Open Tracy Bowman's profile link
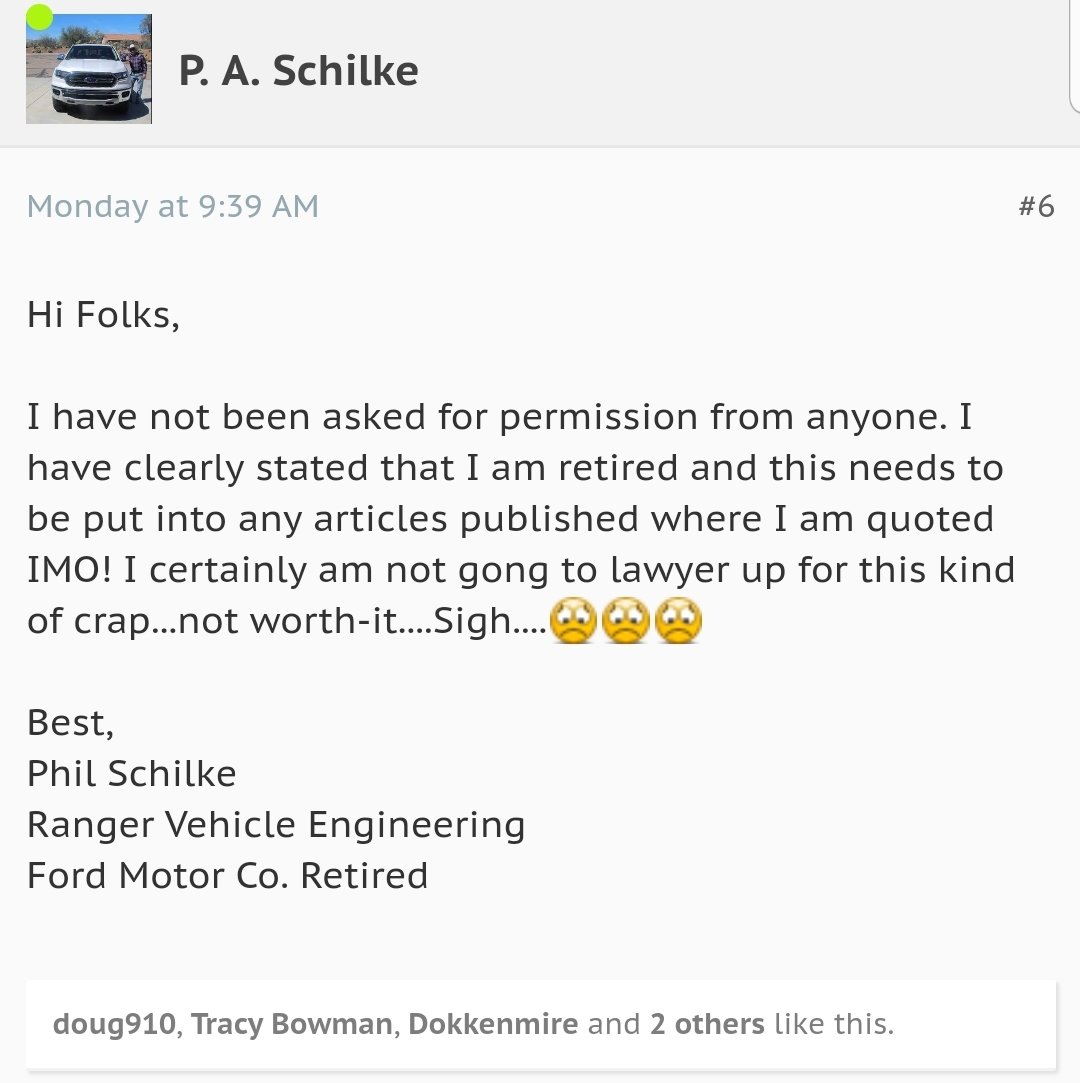 291,1024
